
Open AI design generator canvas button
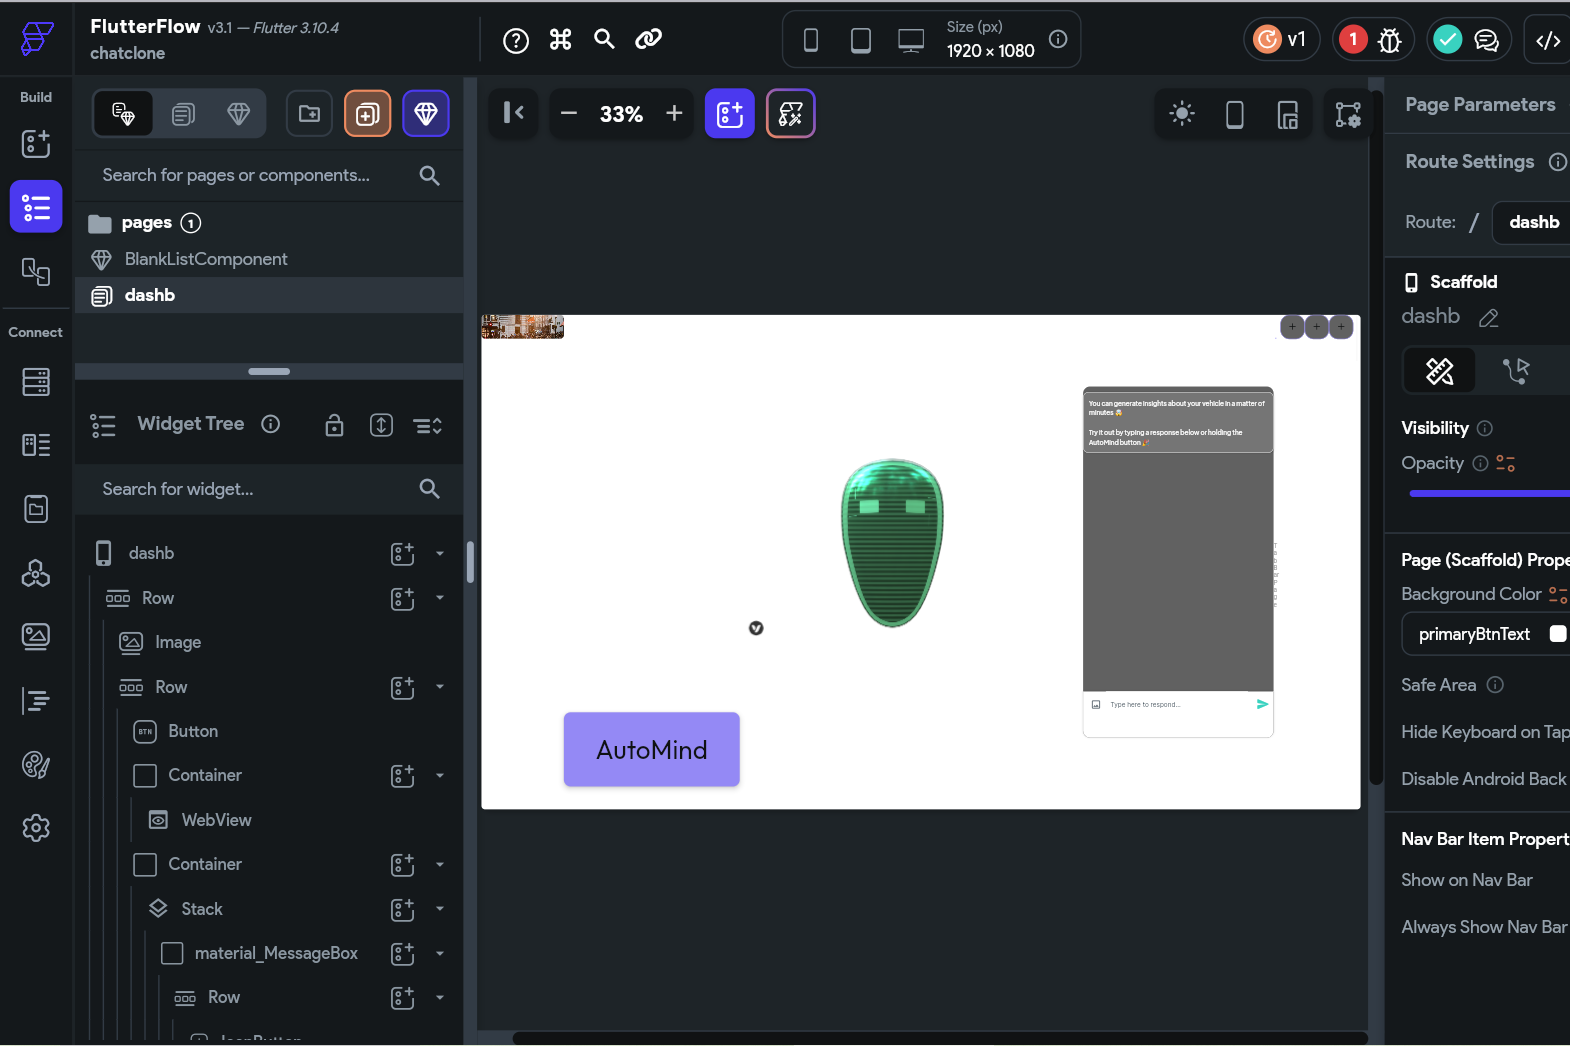(x=791, y=114)
